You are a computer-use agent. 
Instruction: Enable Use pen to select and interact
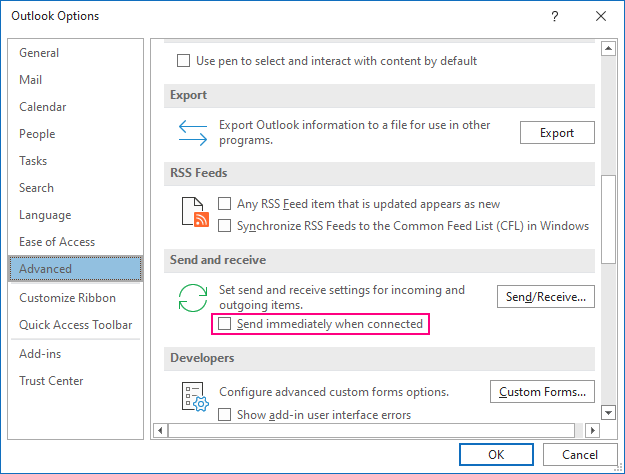click(183, 61)
